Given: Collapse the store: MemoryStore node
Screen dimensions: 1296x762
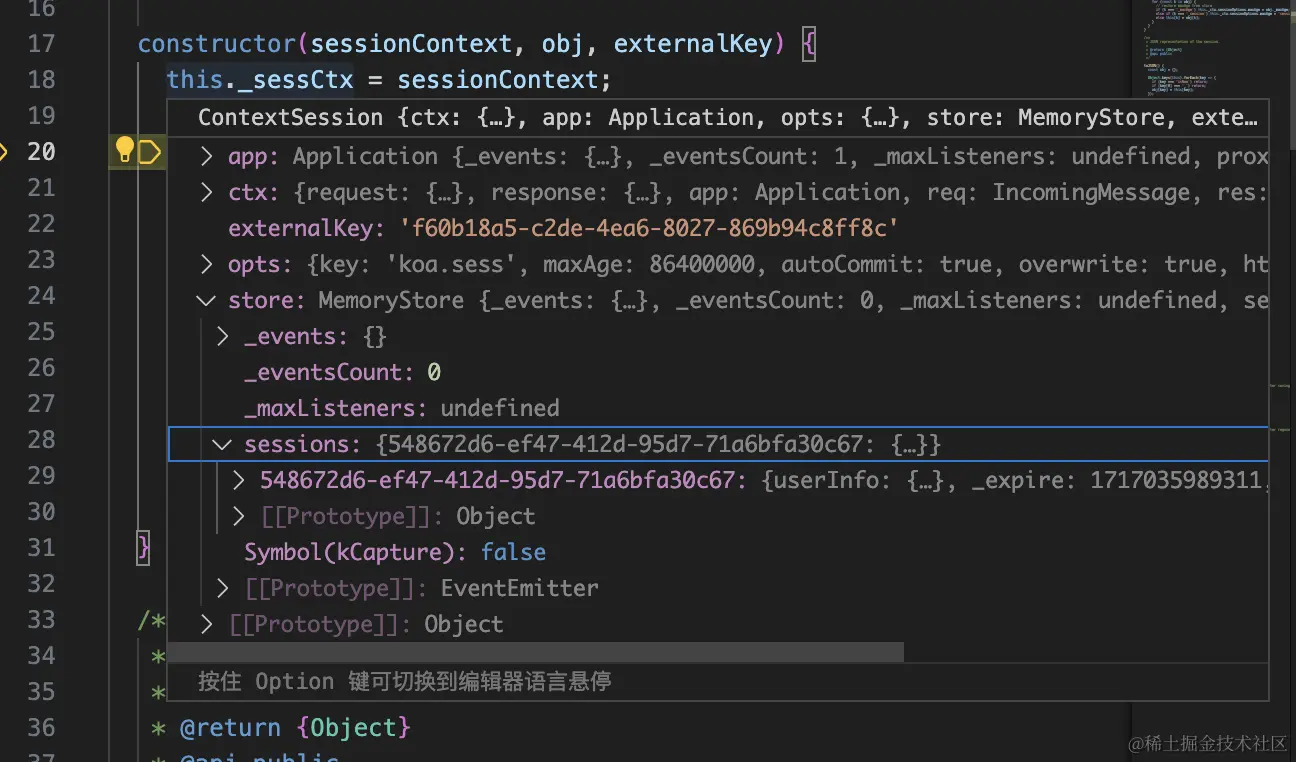Looking at the screenshot, I should [206, 300].
